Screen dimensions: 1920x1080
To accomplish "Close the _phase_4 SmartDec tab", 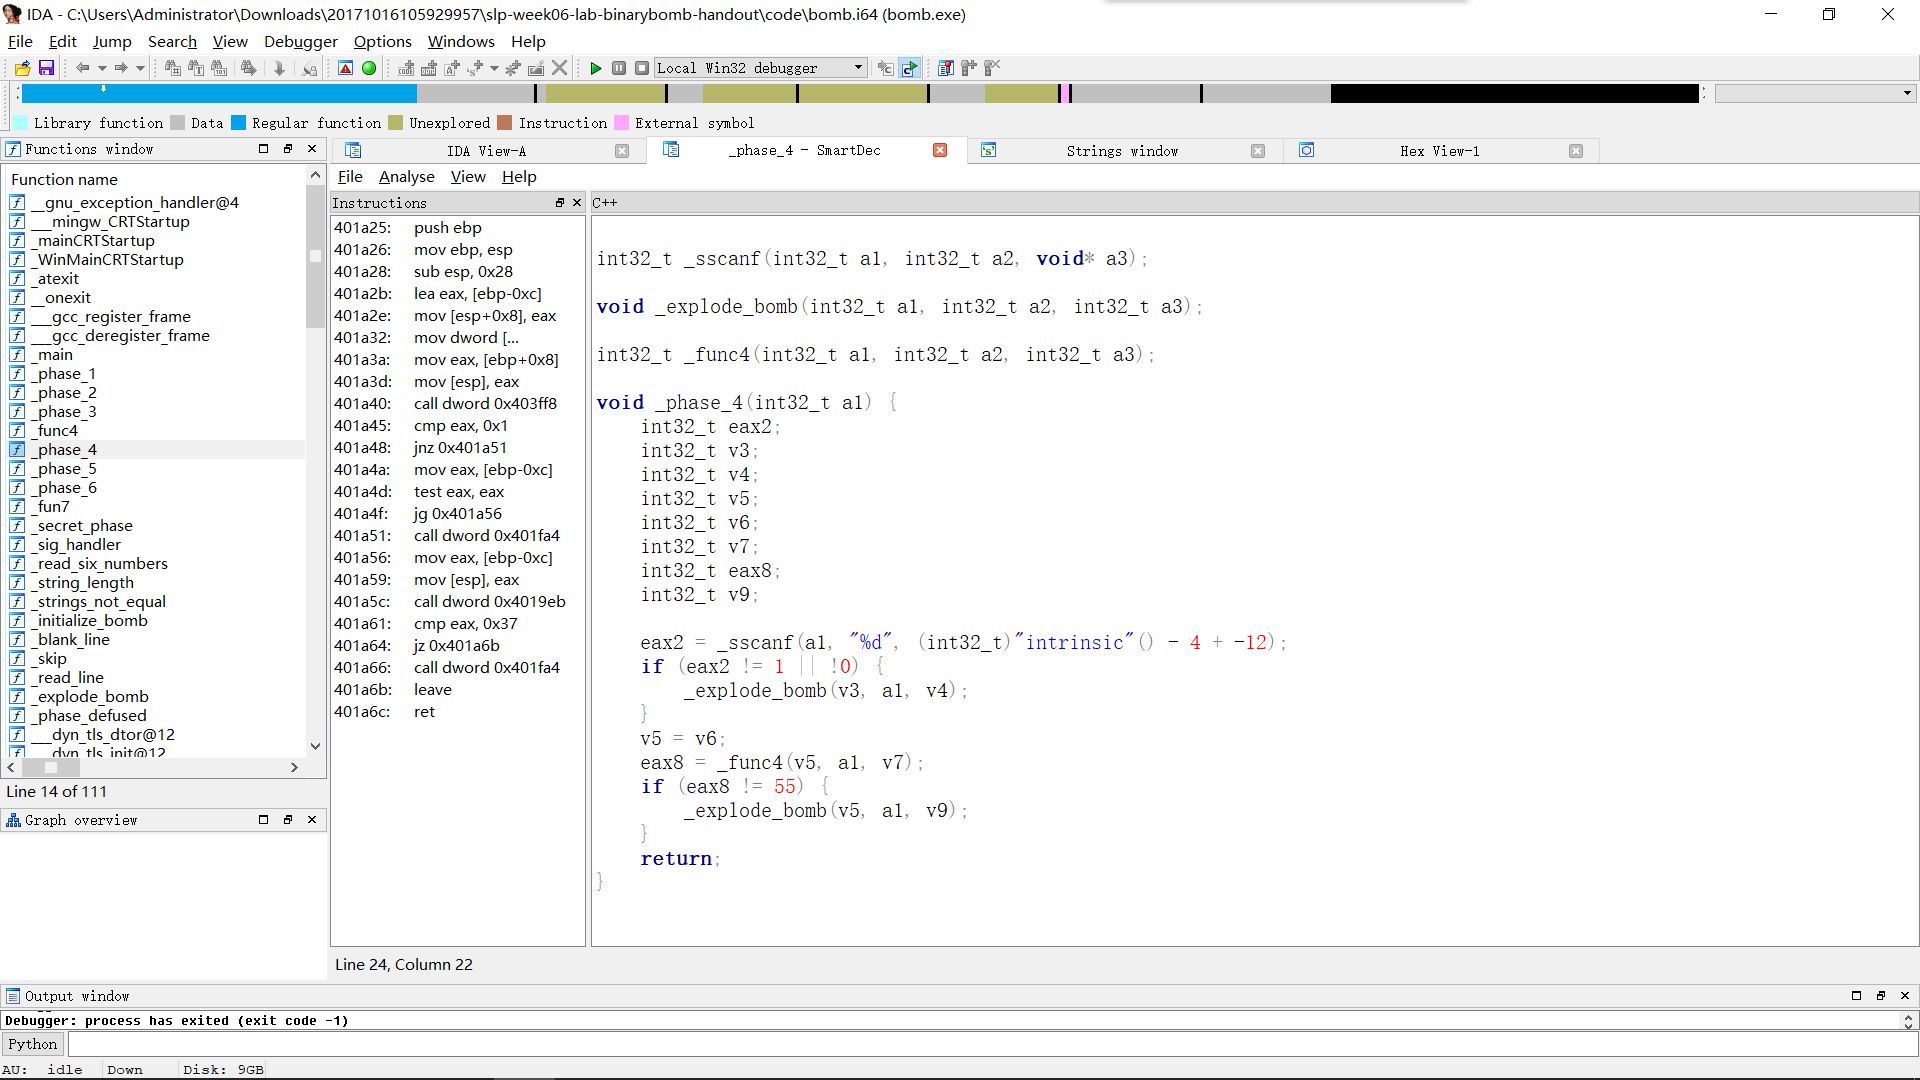I will click(x=940, y=150).
